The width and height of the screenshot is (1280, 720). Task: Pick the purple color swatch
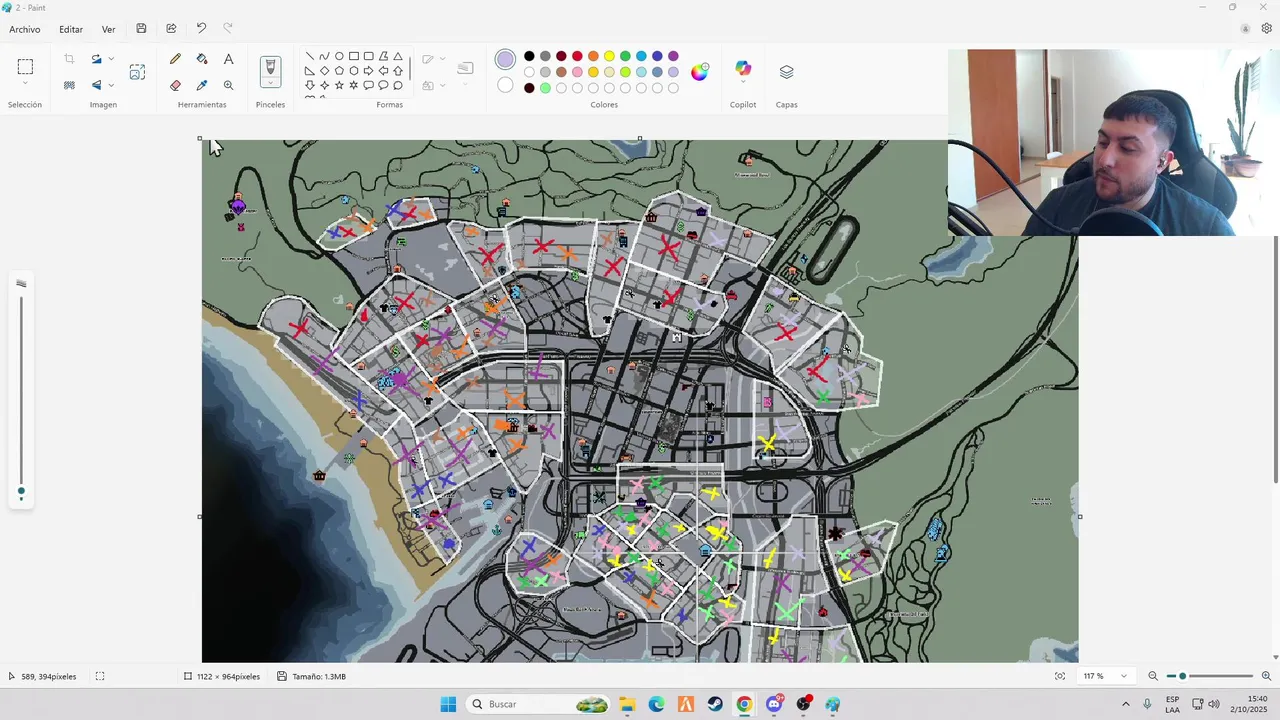673,56
